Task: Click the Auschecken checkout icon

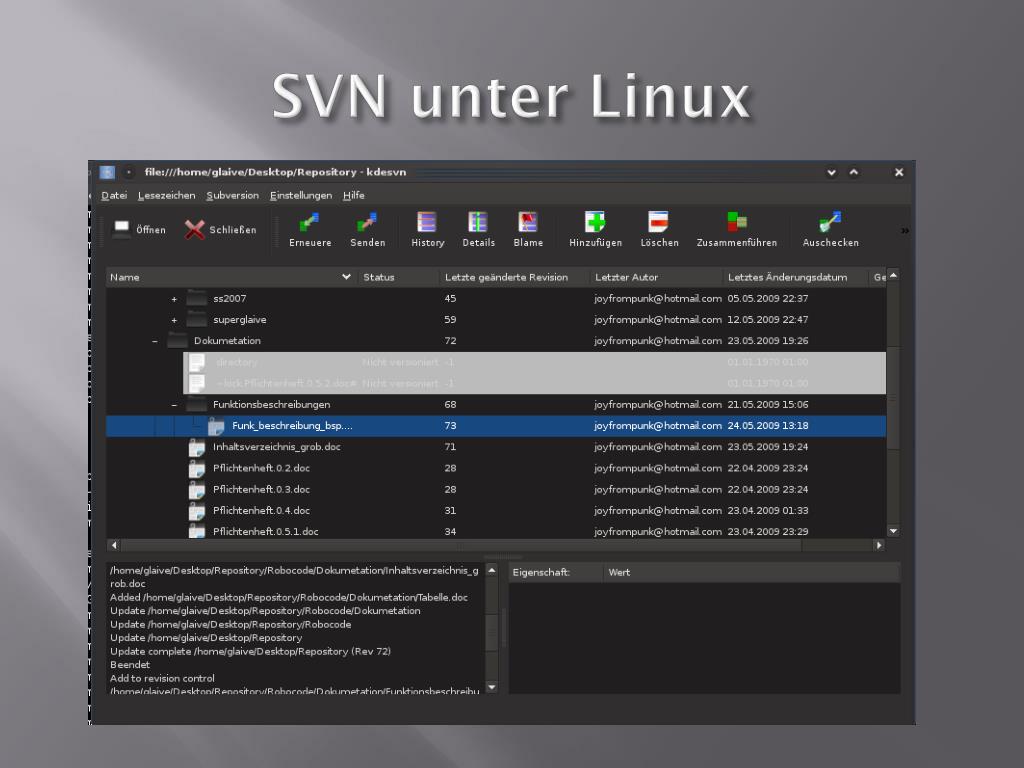Action: [x=830, y=222]
